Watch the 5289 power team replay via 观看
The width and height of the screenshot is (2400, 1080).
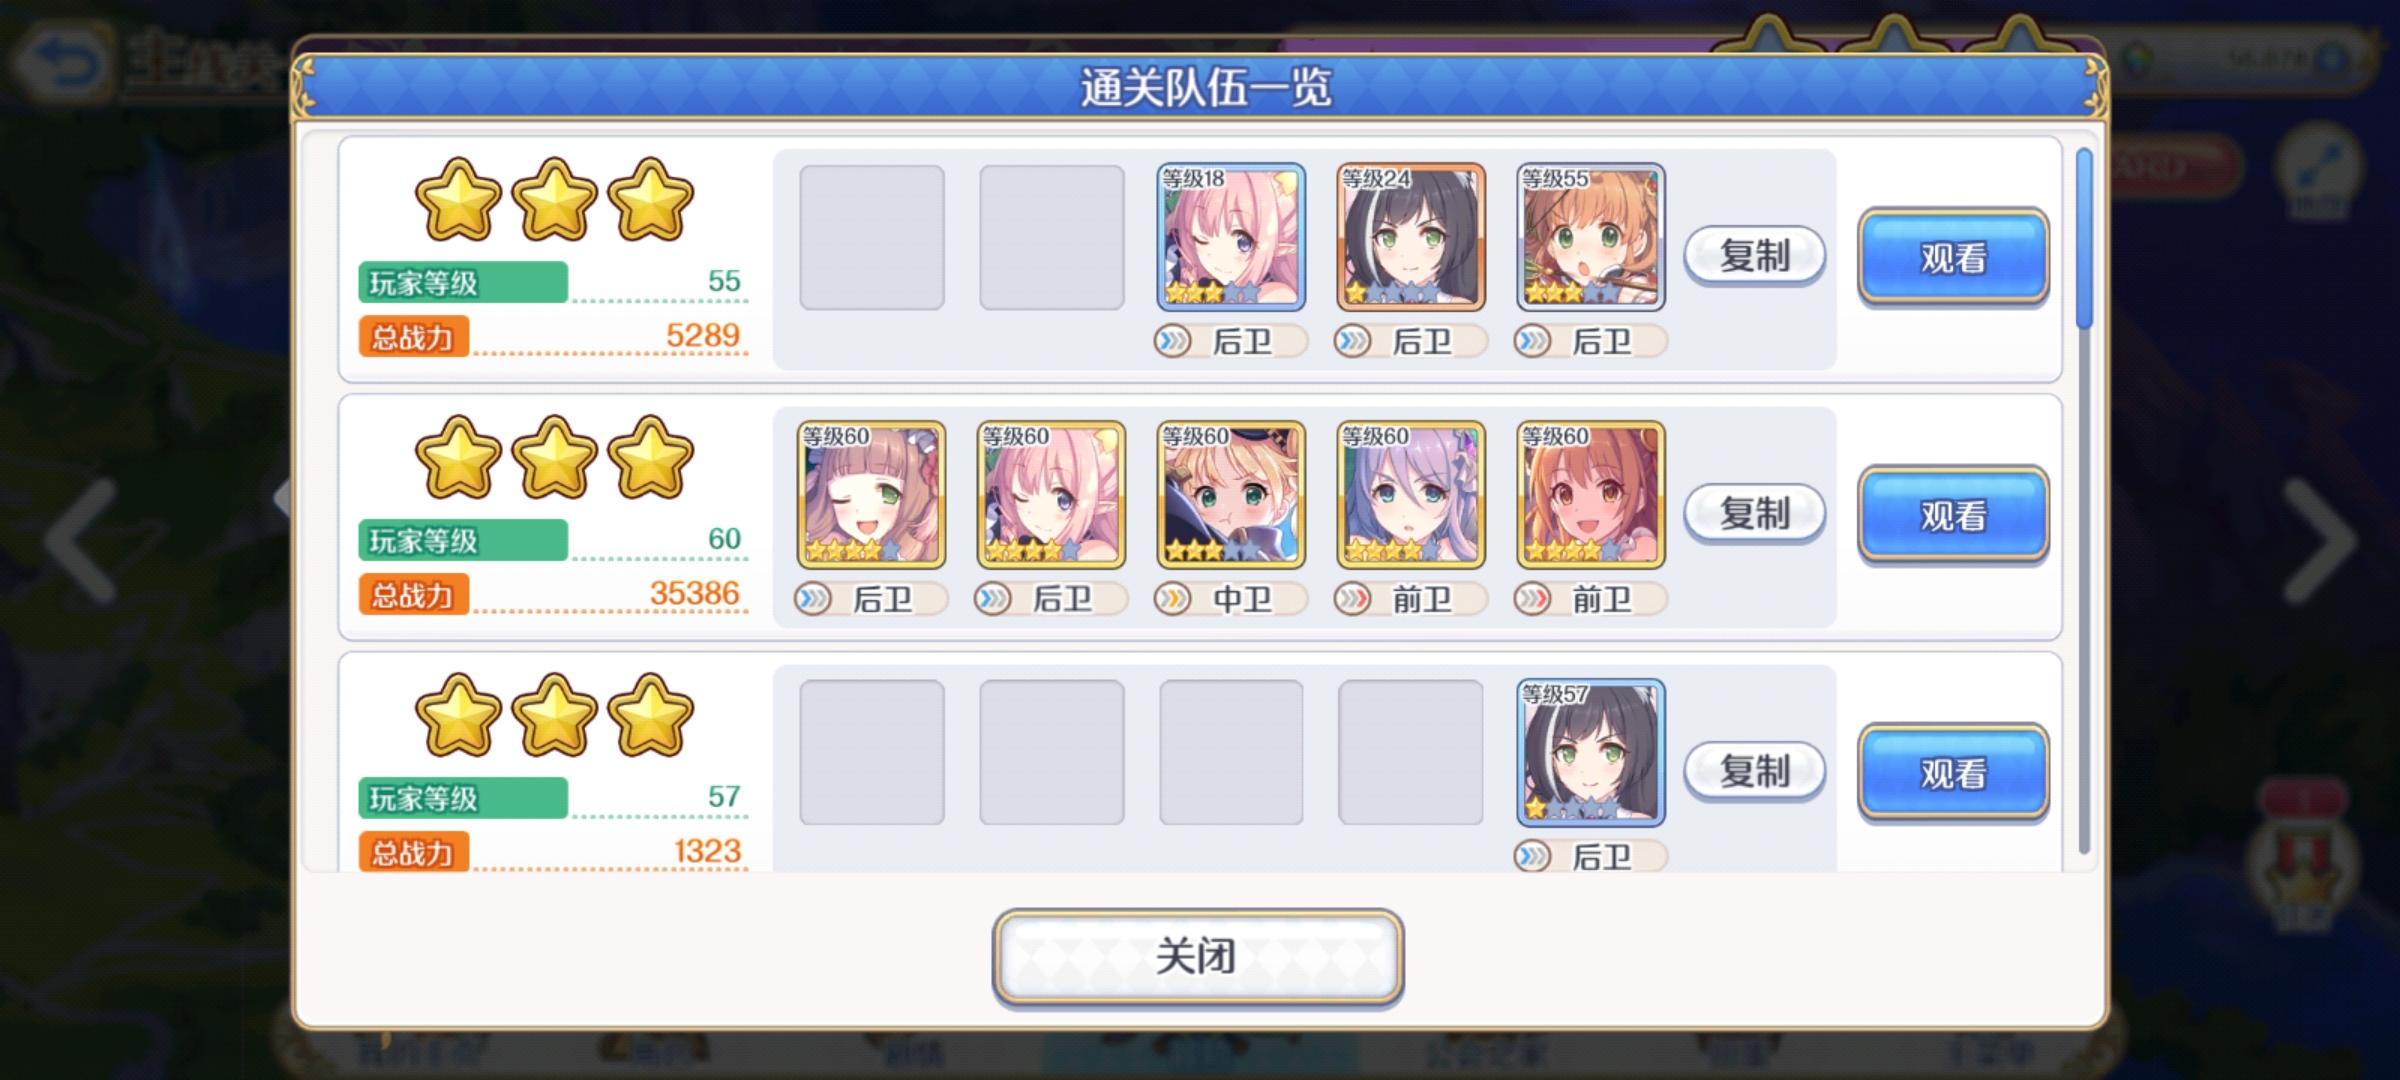click(1953, 257)
